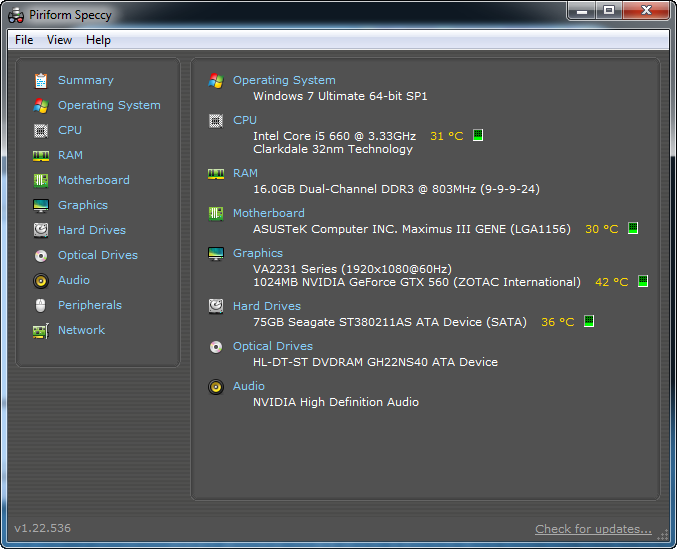Image resolution: width=677 pixels, height=549 pixels.
Task: Click the Summary clipboard icon in sidebar
Action: [x=41, y=81]
